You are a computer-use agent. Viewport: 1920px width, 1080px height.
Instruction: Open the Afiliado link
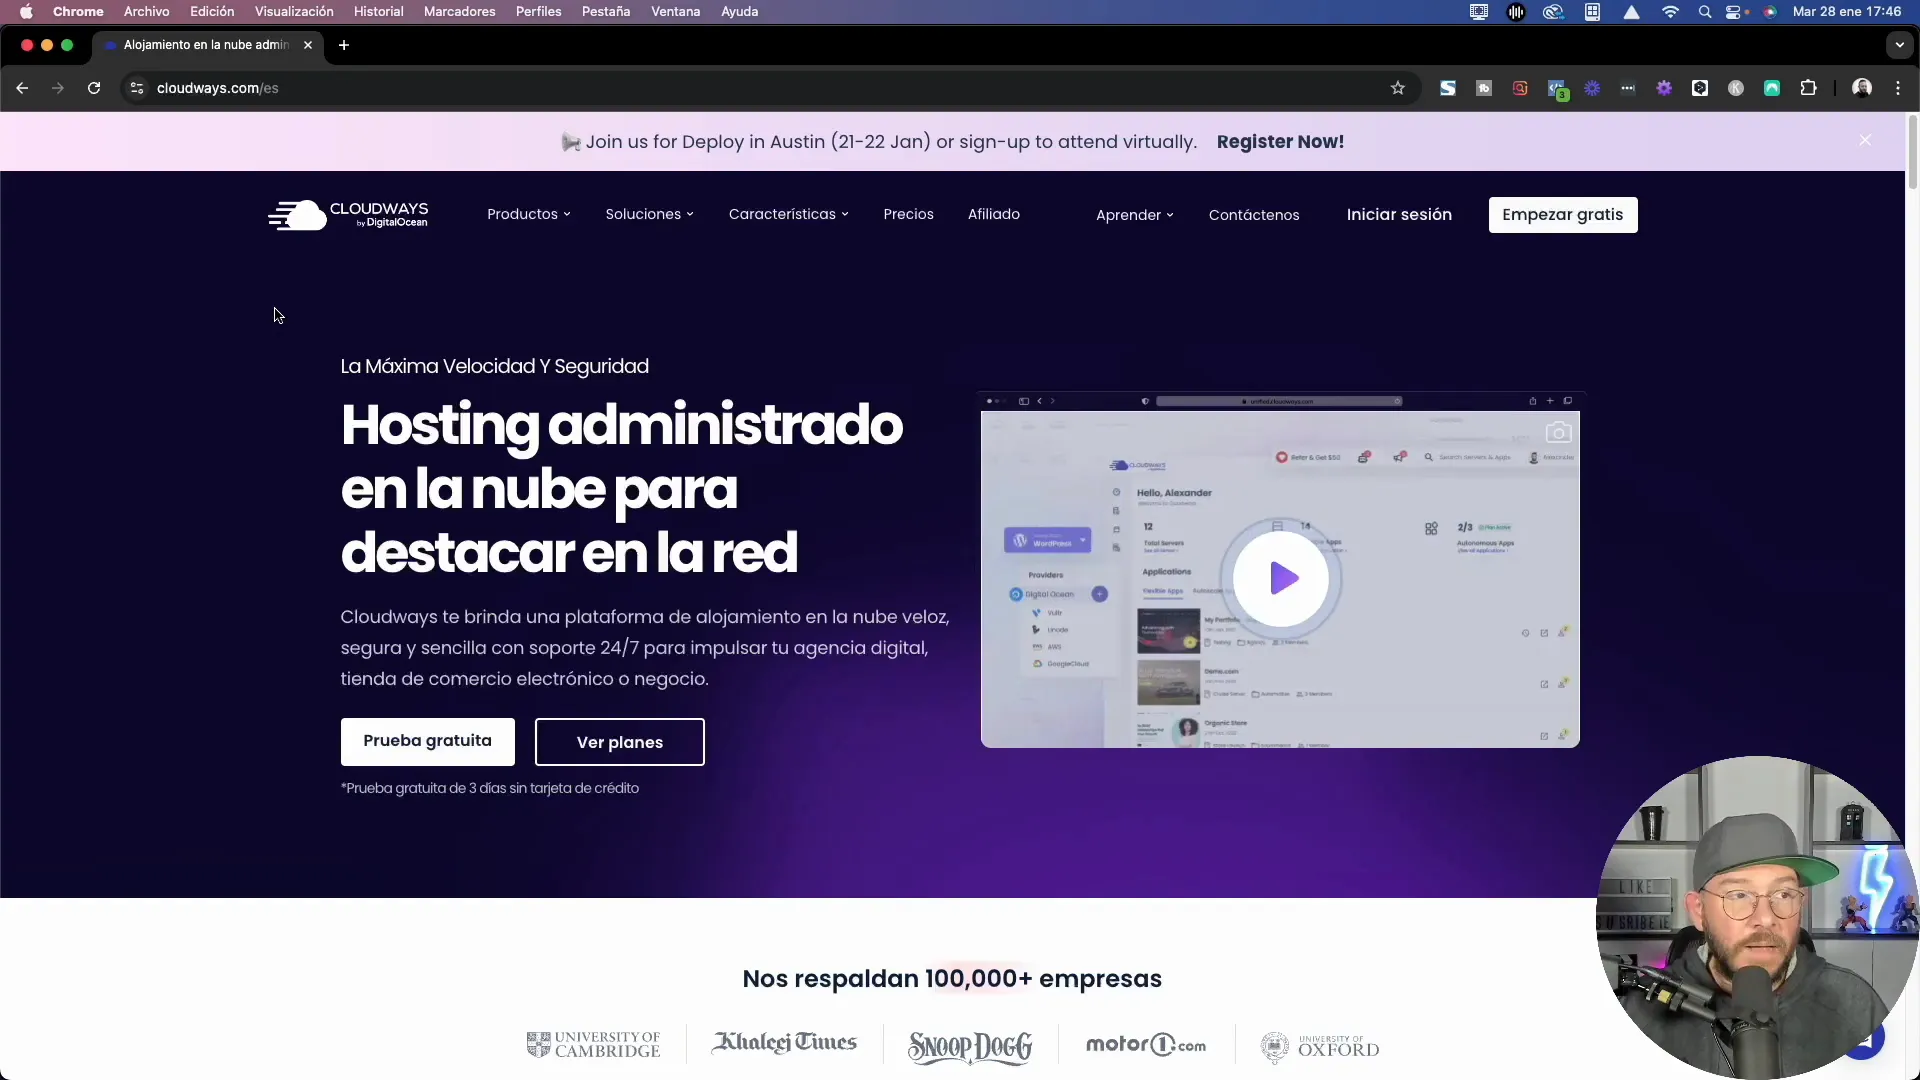(994, 214)
